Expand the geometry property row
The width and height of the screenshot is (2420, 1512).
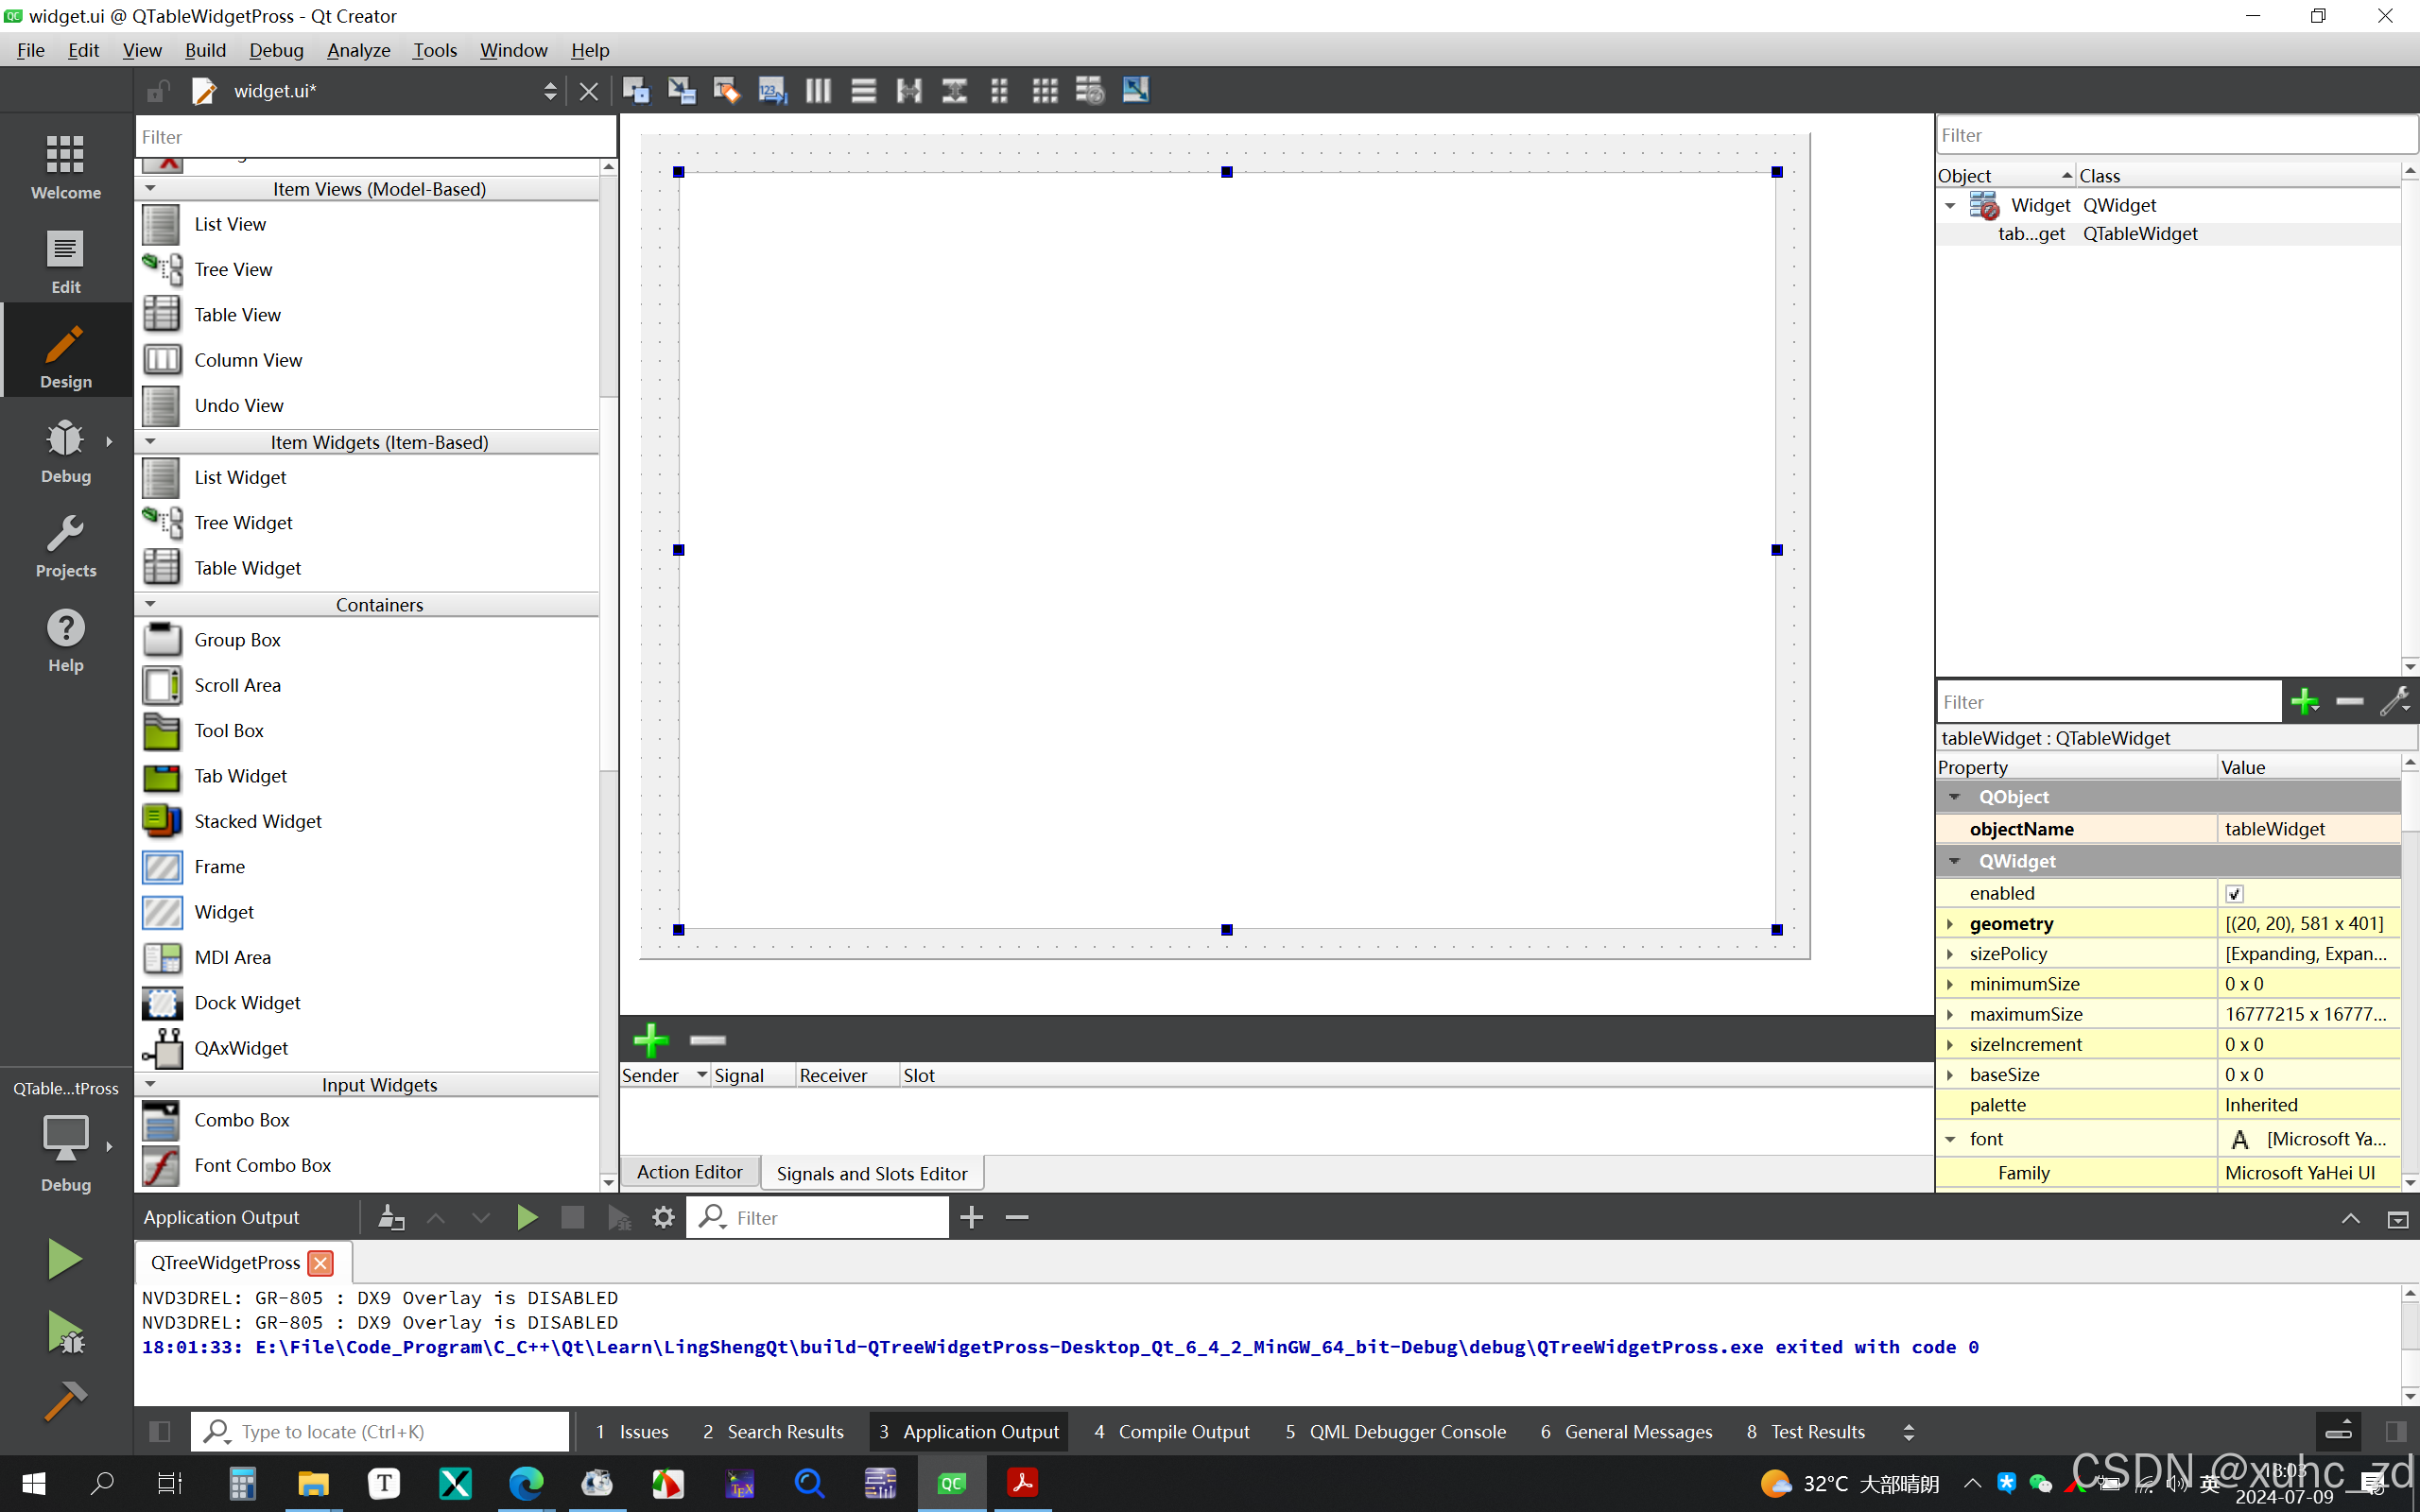[1950, 924]
